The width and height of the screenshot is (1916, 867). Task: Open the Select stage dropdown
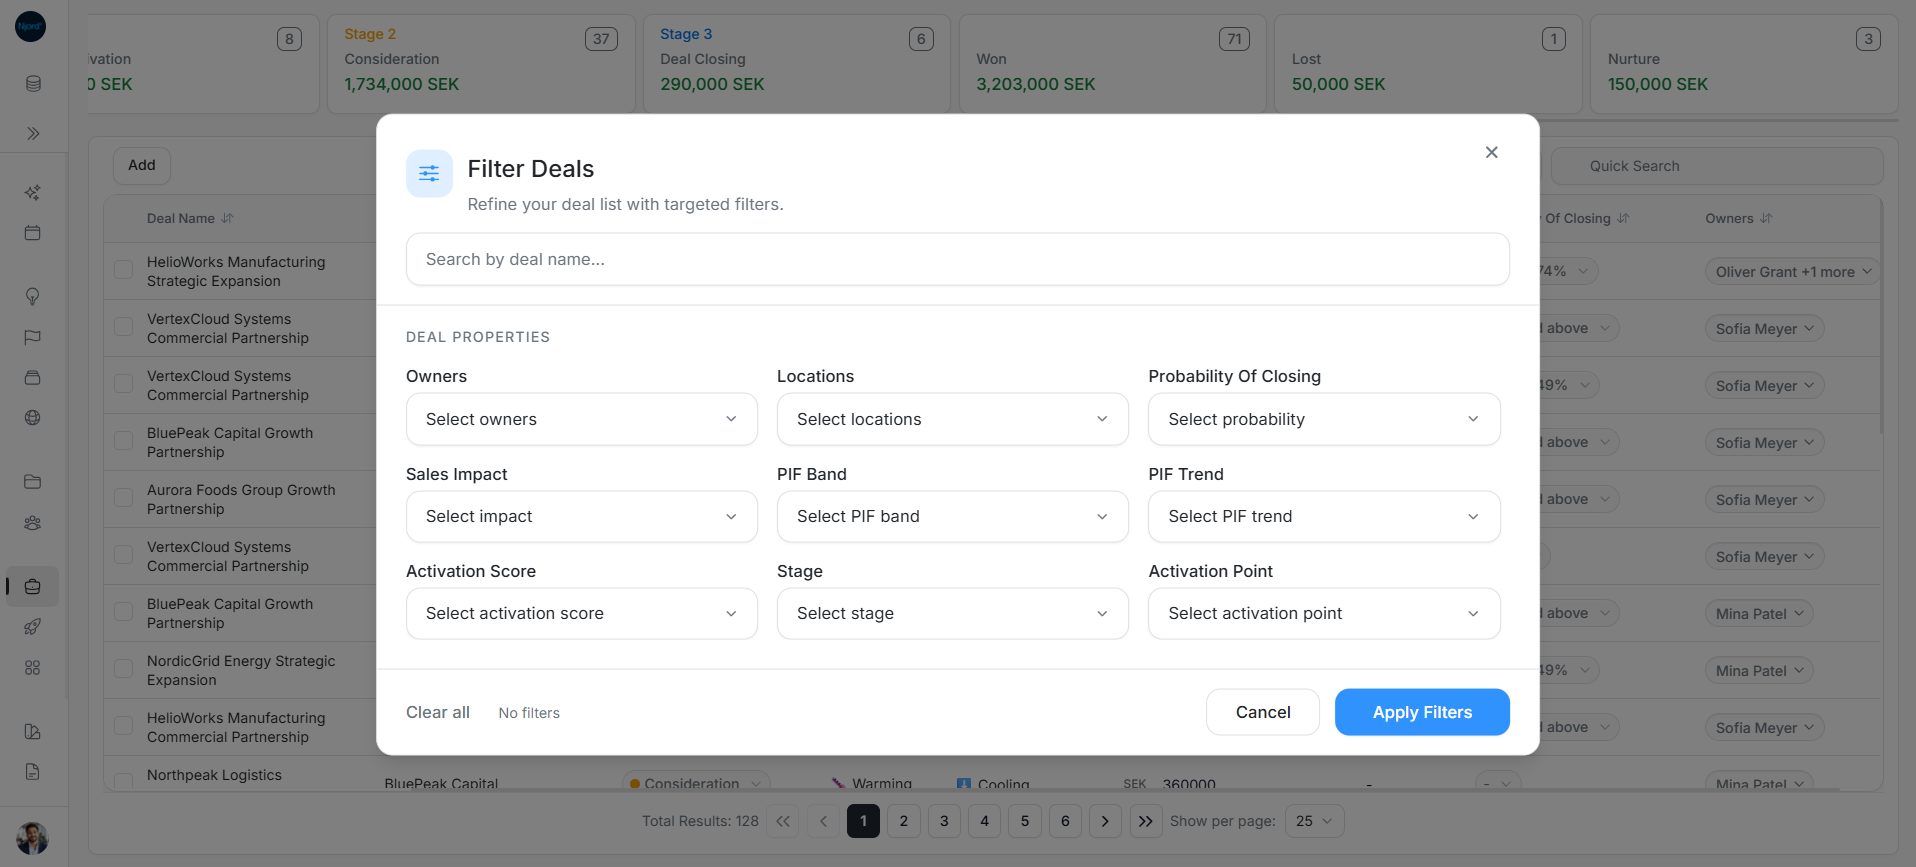[x=953, y=613]
